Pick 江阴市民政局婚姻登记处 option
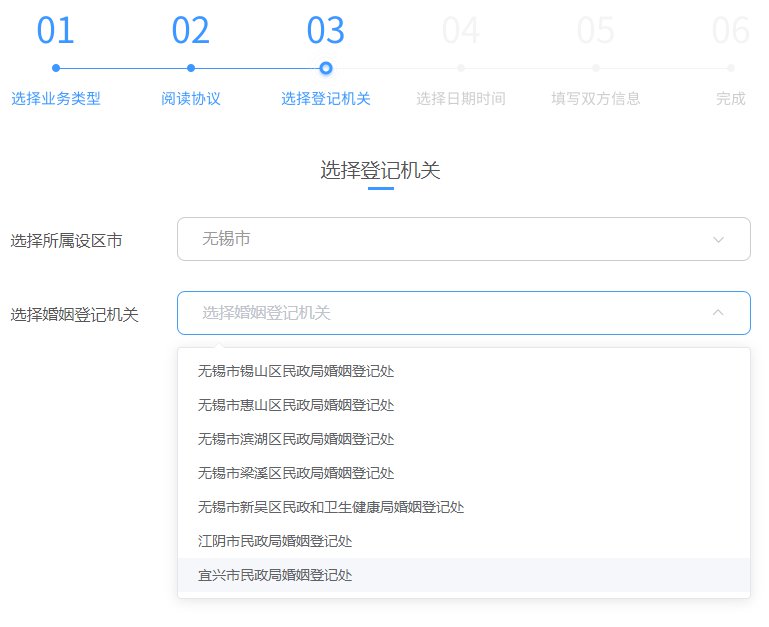Image resolution: width=769 pixels, height=627 pixels. tap(275, 541)
